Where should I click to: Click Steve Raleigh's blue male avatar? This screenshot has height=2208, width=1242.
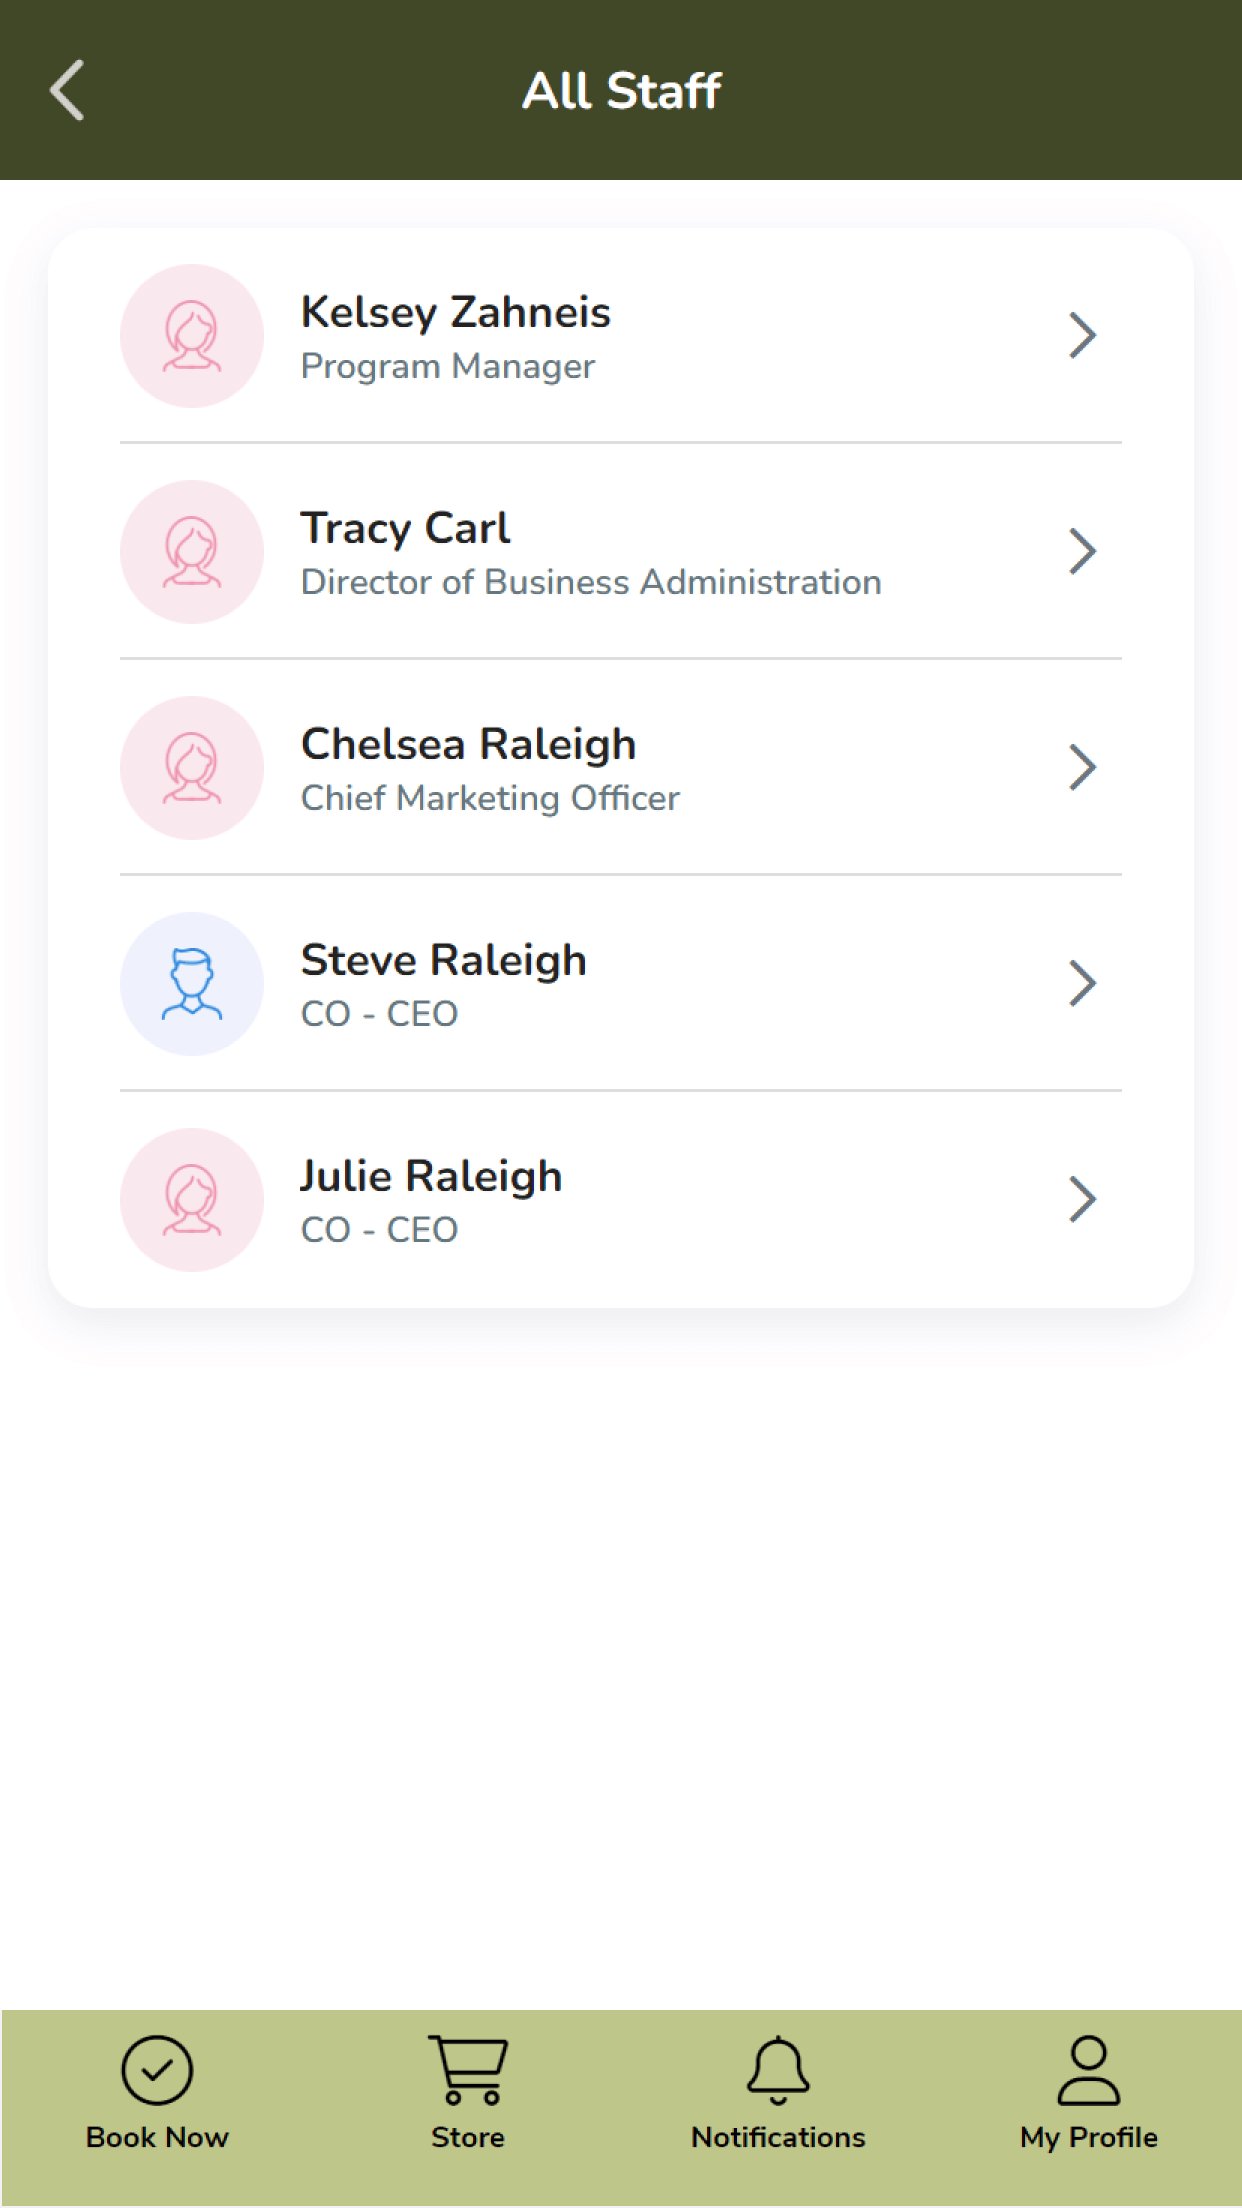[192, 984]
